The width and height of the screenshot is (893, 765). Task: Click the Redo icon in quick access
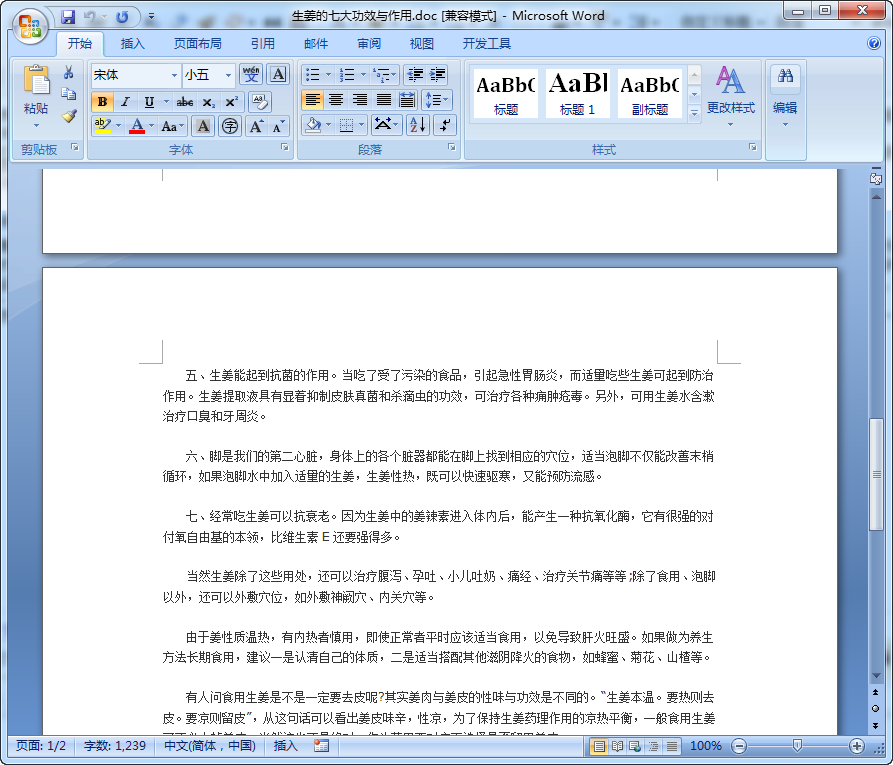122,17
